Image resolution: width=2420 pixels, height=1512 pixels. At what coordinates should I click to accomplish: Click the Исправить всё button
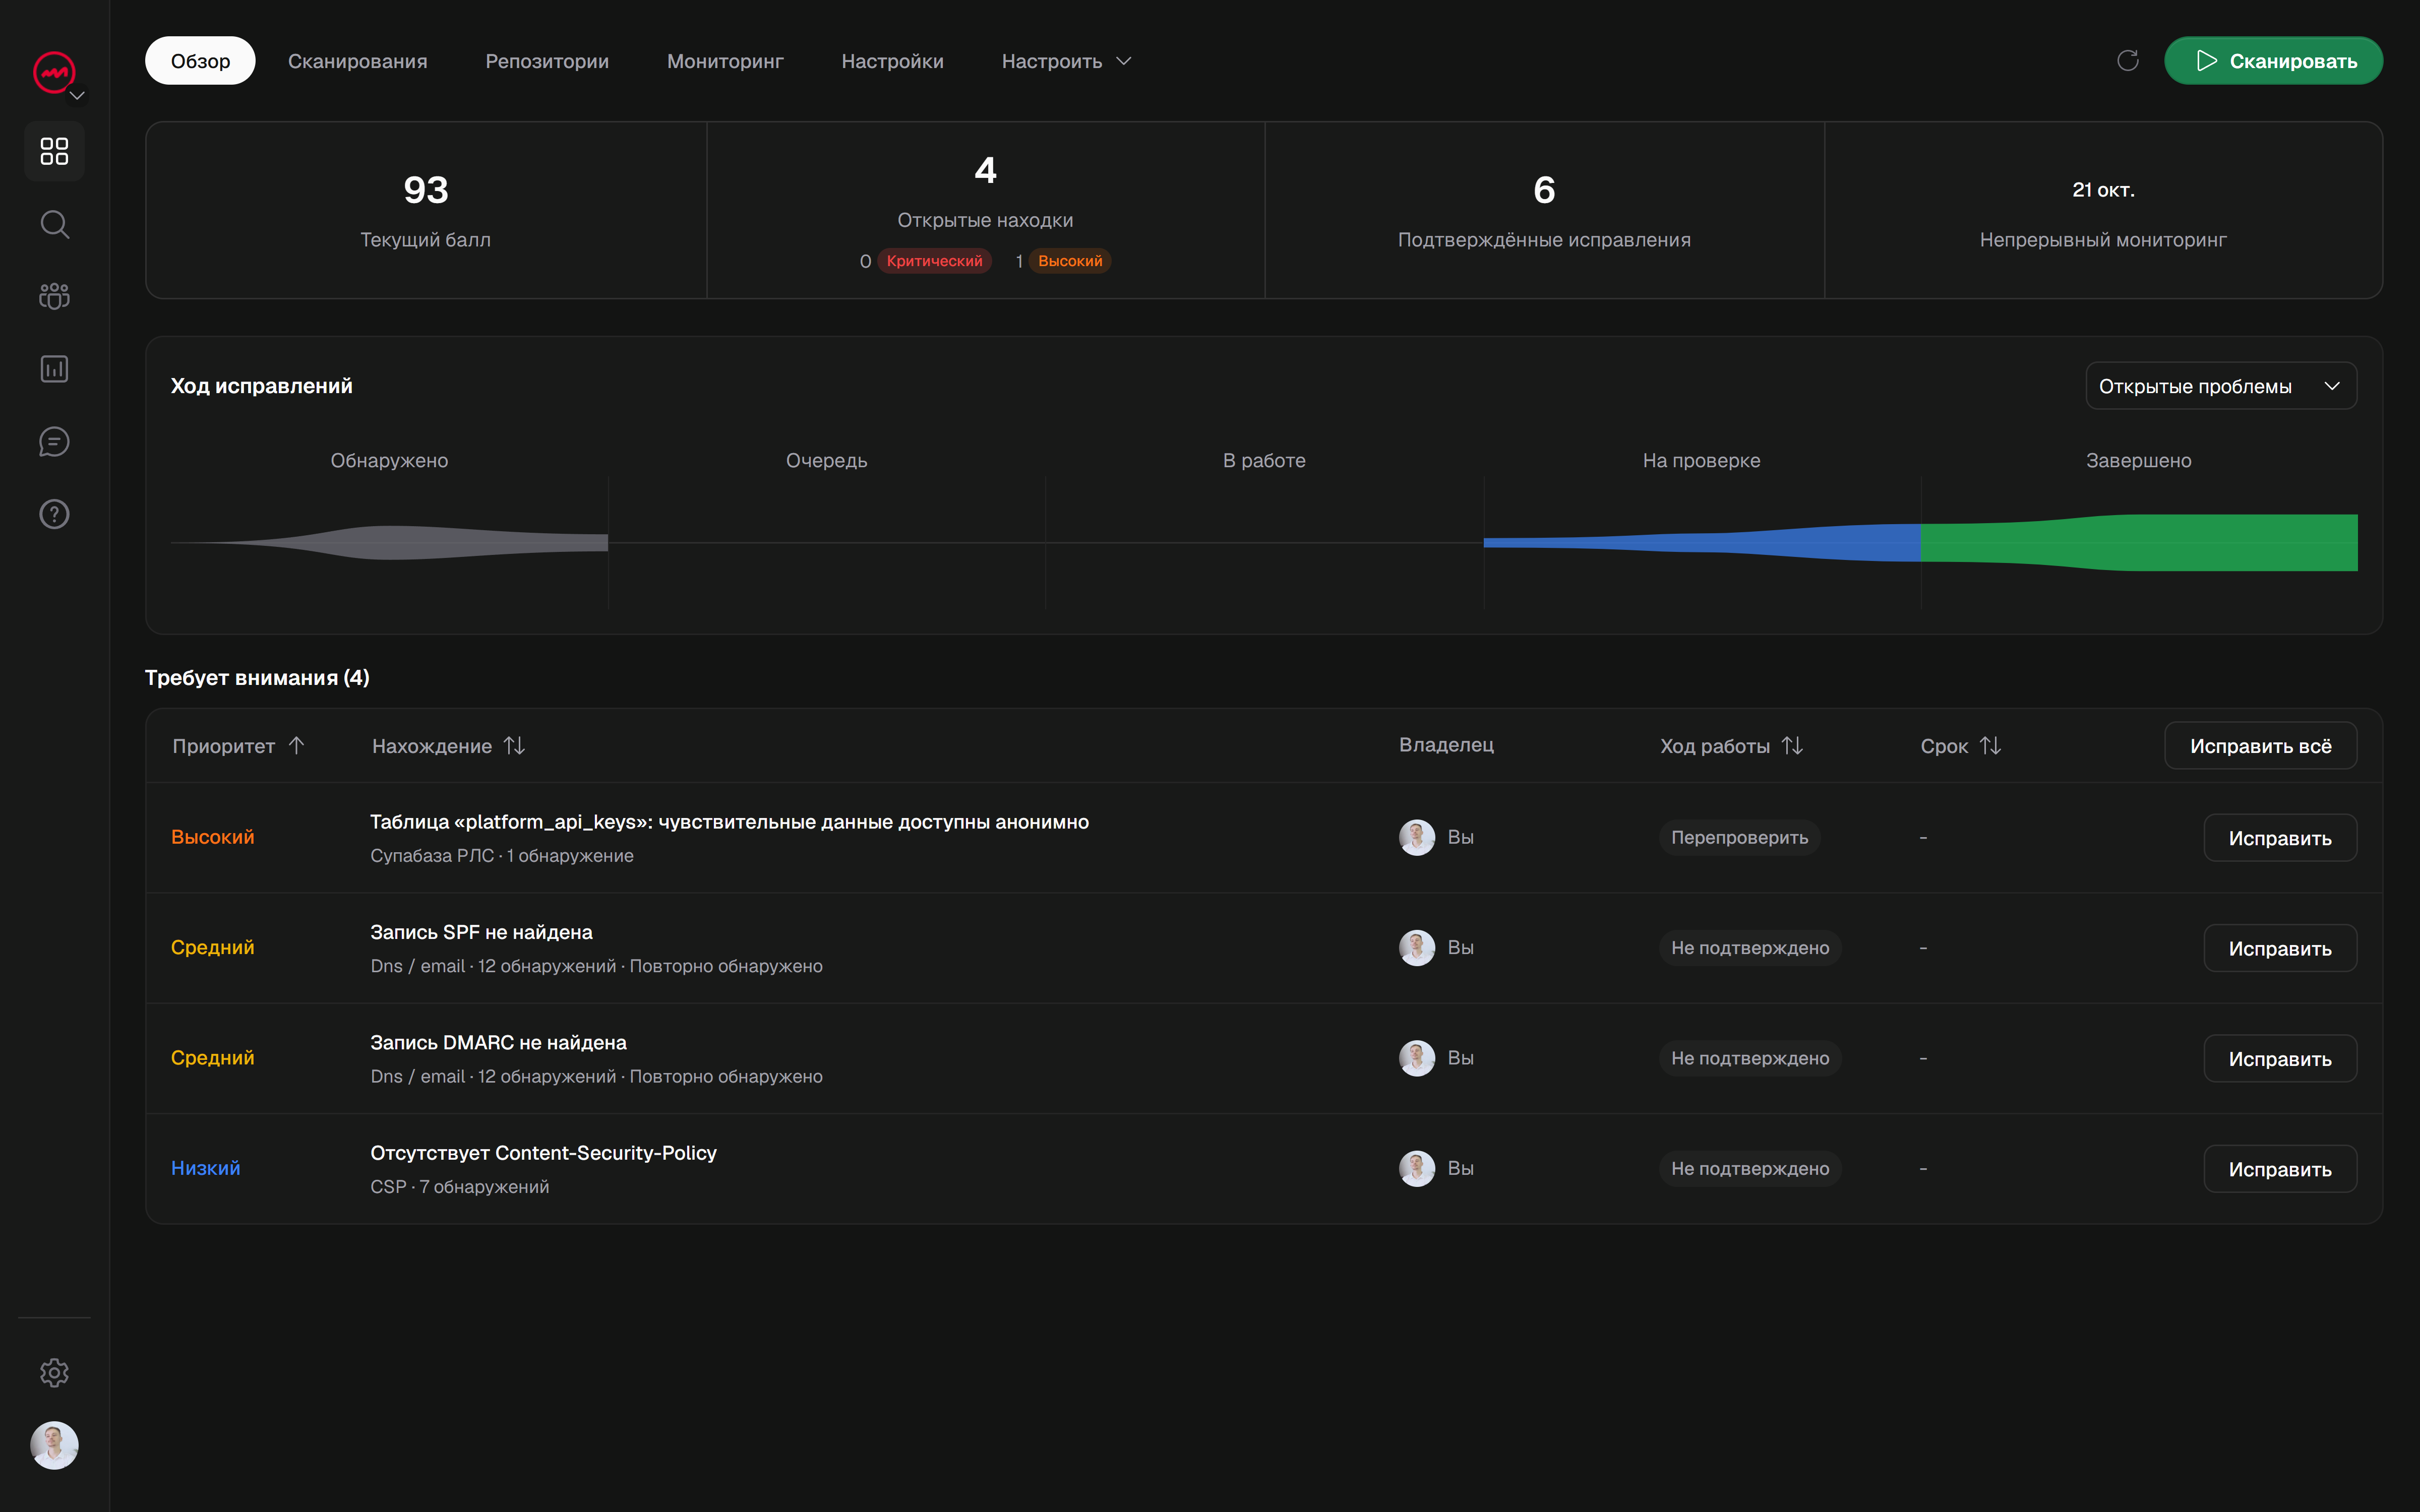2260,746
